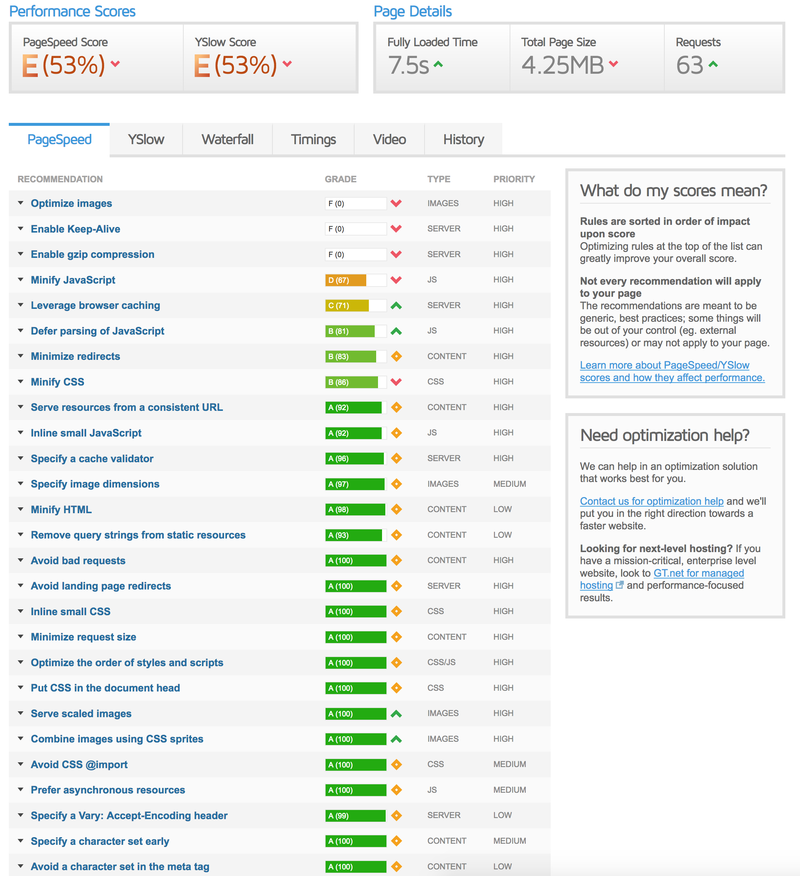This screenshot has height=876, width=800.
Task: Click orange diamond icon for Minimize redirects
Action: [396, 356]
